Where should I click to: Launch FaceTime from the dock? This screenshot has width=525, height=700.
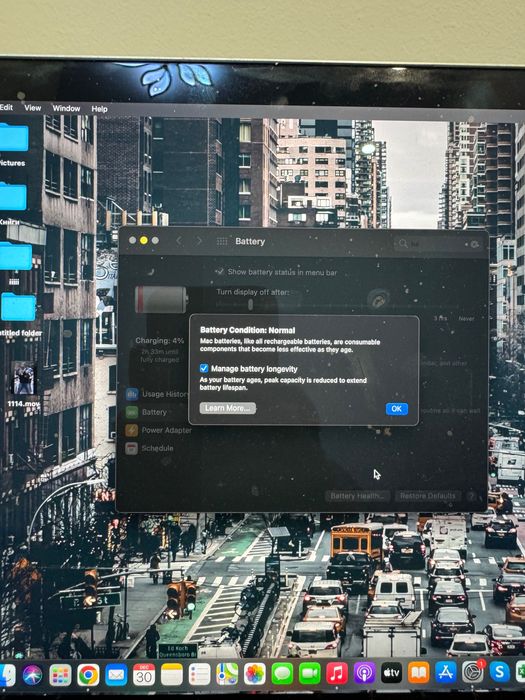pos(309,674)
